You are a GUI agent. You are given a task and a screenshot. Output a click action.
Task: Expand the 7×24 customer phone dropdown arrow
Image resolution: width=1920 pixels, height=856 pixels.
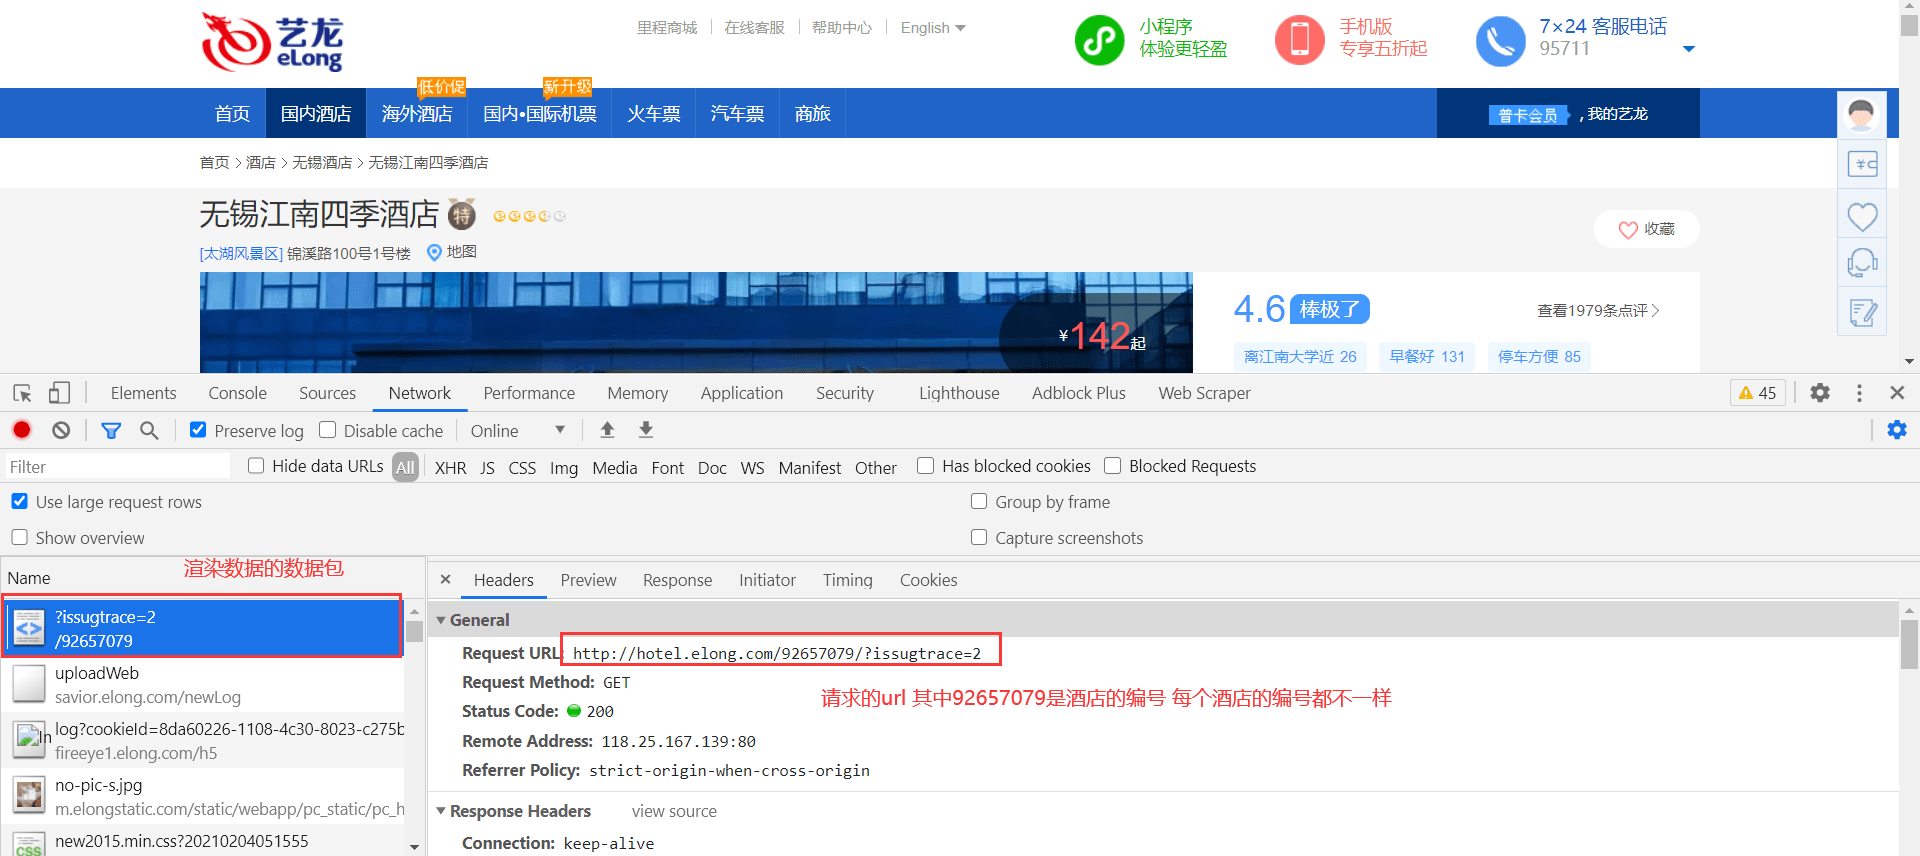(x=1689, y=49)
